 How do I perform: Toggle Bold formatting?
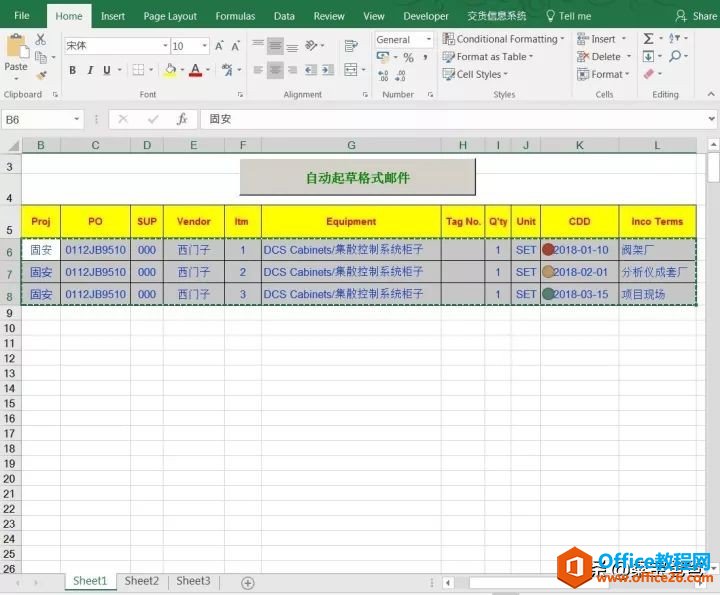pos(73,70)
